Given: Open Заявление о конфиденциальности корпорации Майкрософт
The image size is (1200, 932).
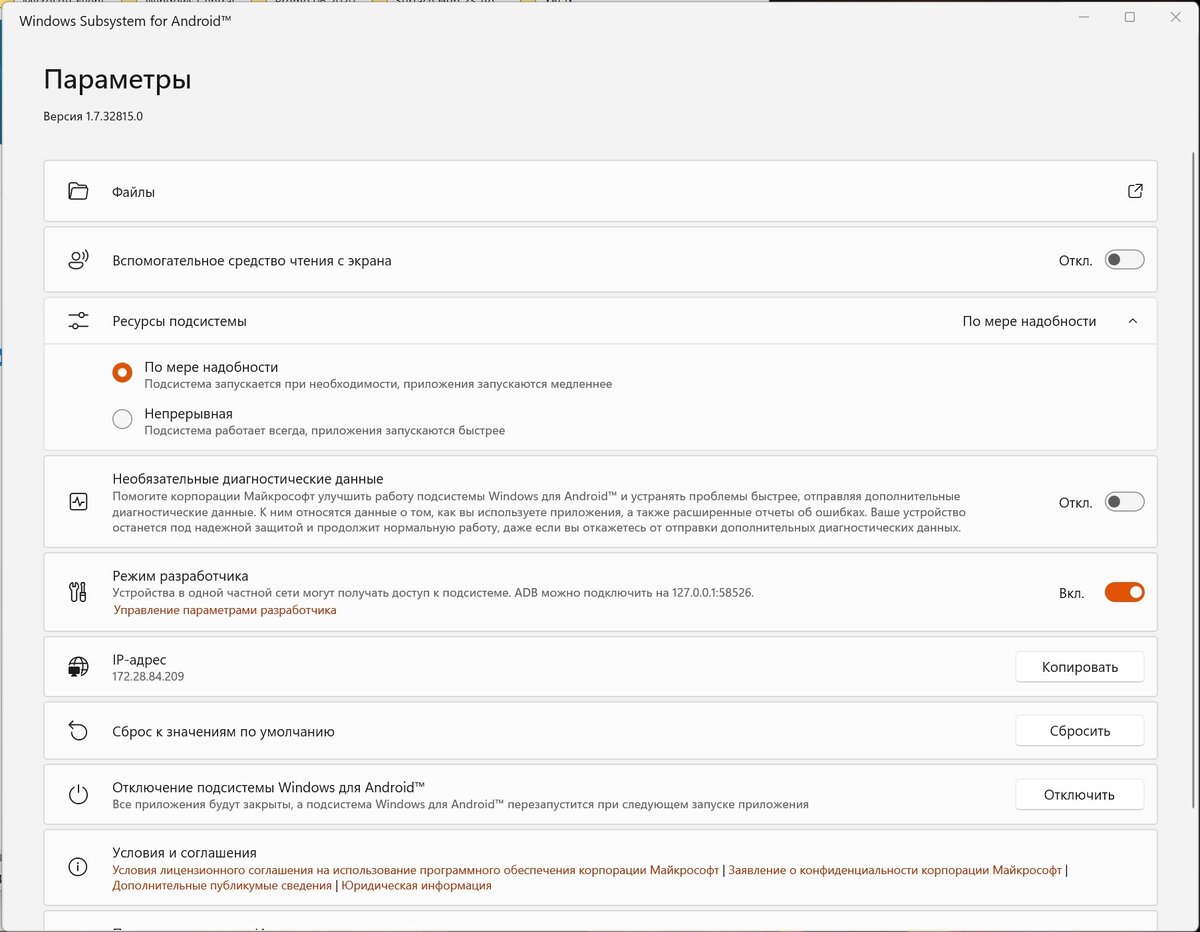Looking at the screenshot, I should point(895,871).
